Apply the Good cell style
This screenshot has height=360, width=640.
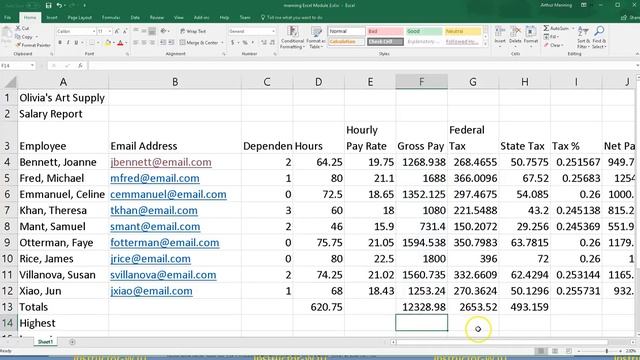point(424,31)
